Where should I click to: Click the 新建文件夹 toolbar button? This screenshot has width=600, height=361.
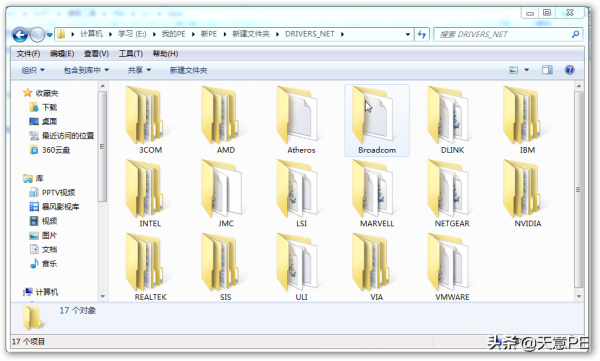pyautogui.click(x=188, y=70)
